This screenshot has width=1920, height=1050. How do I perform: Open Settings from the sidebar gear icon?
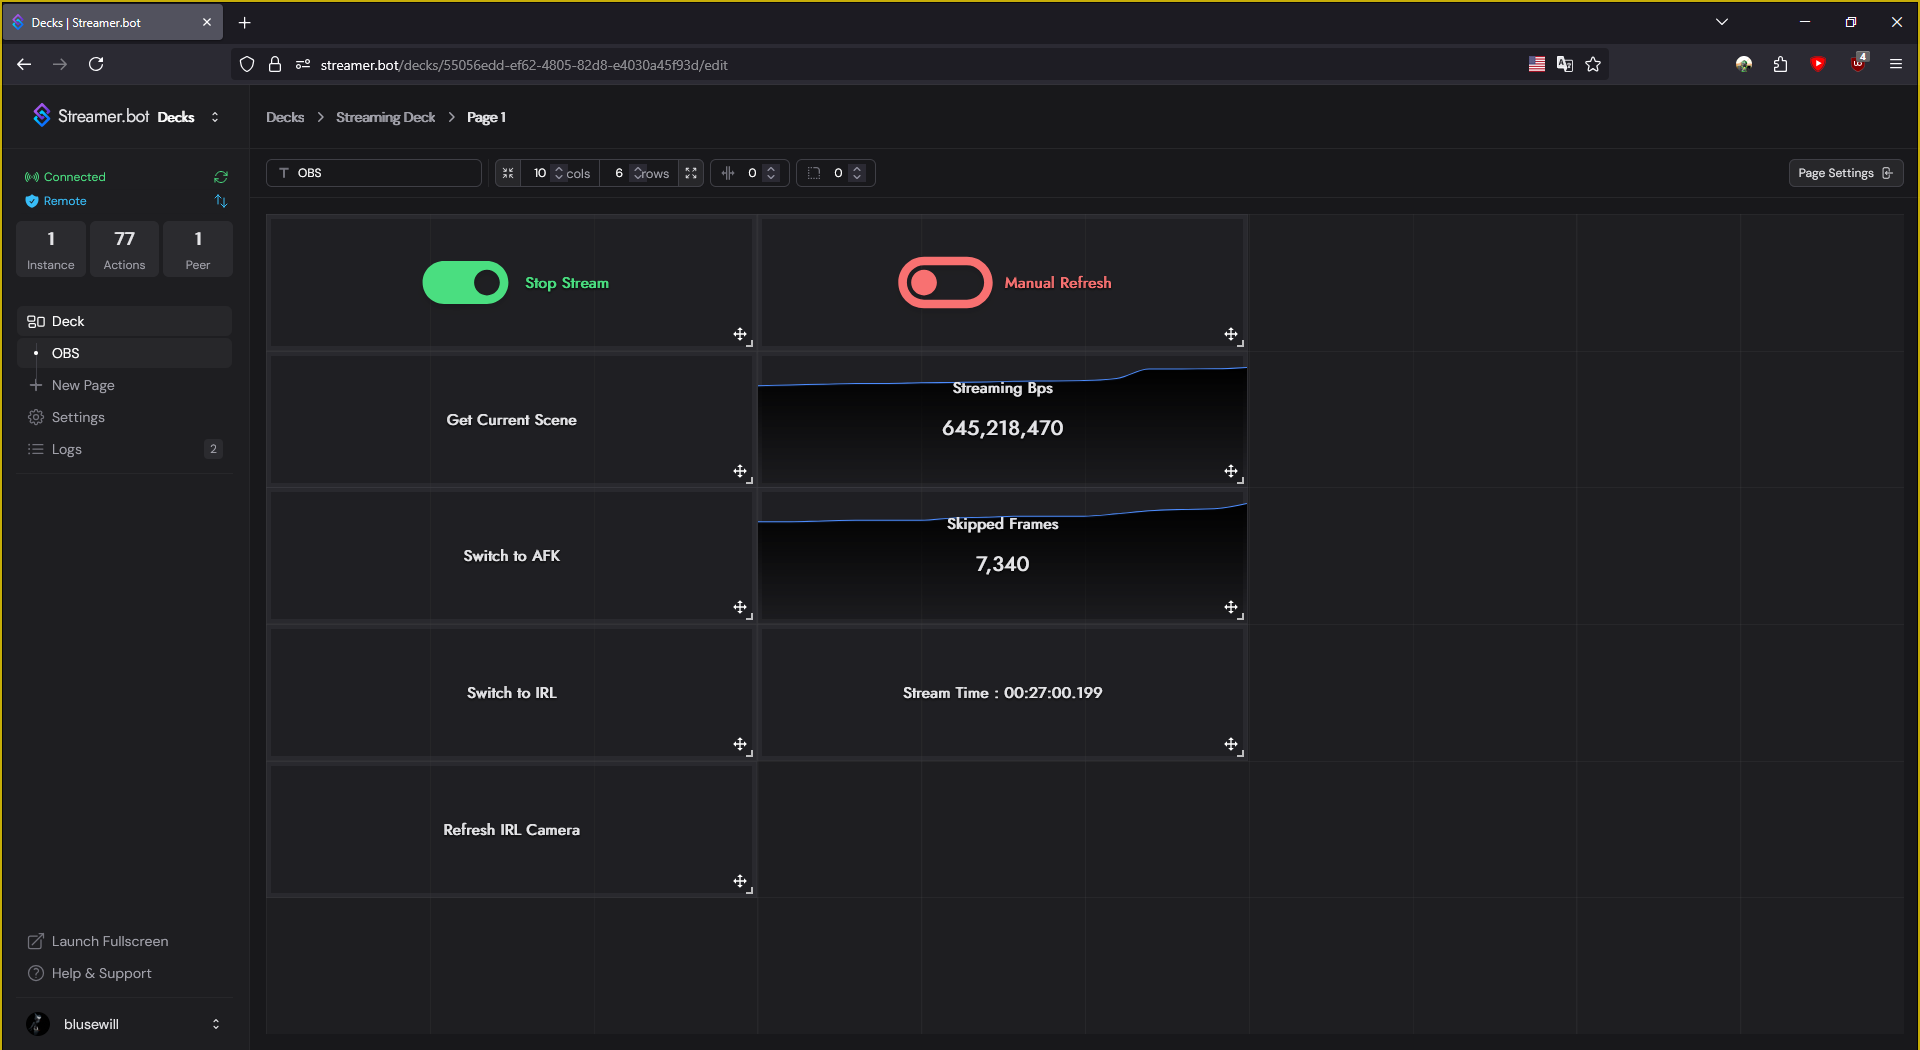(77, 417)
